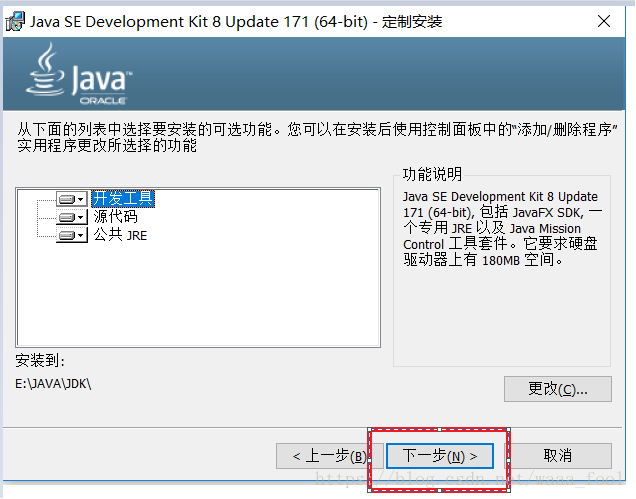The width and height of the screenshot is (636, 499).
Task: Open the 公共 JRE feature drive dropdown
Action: click(72, 235)
